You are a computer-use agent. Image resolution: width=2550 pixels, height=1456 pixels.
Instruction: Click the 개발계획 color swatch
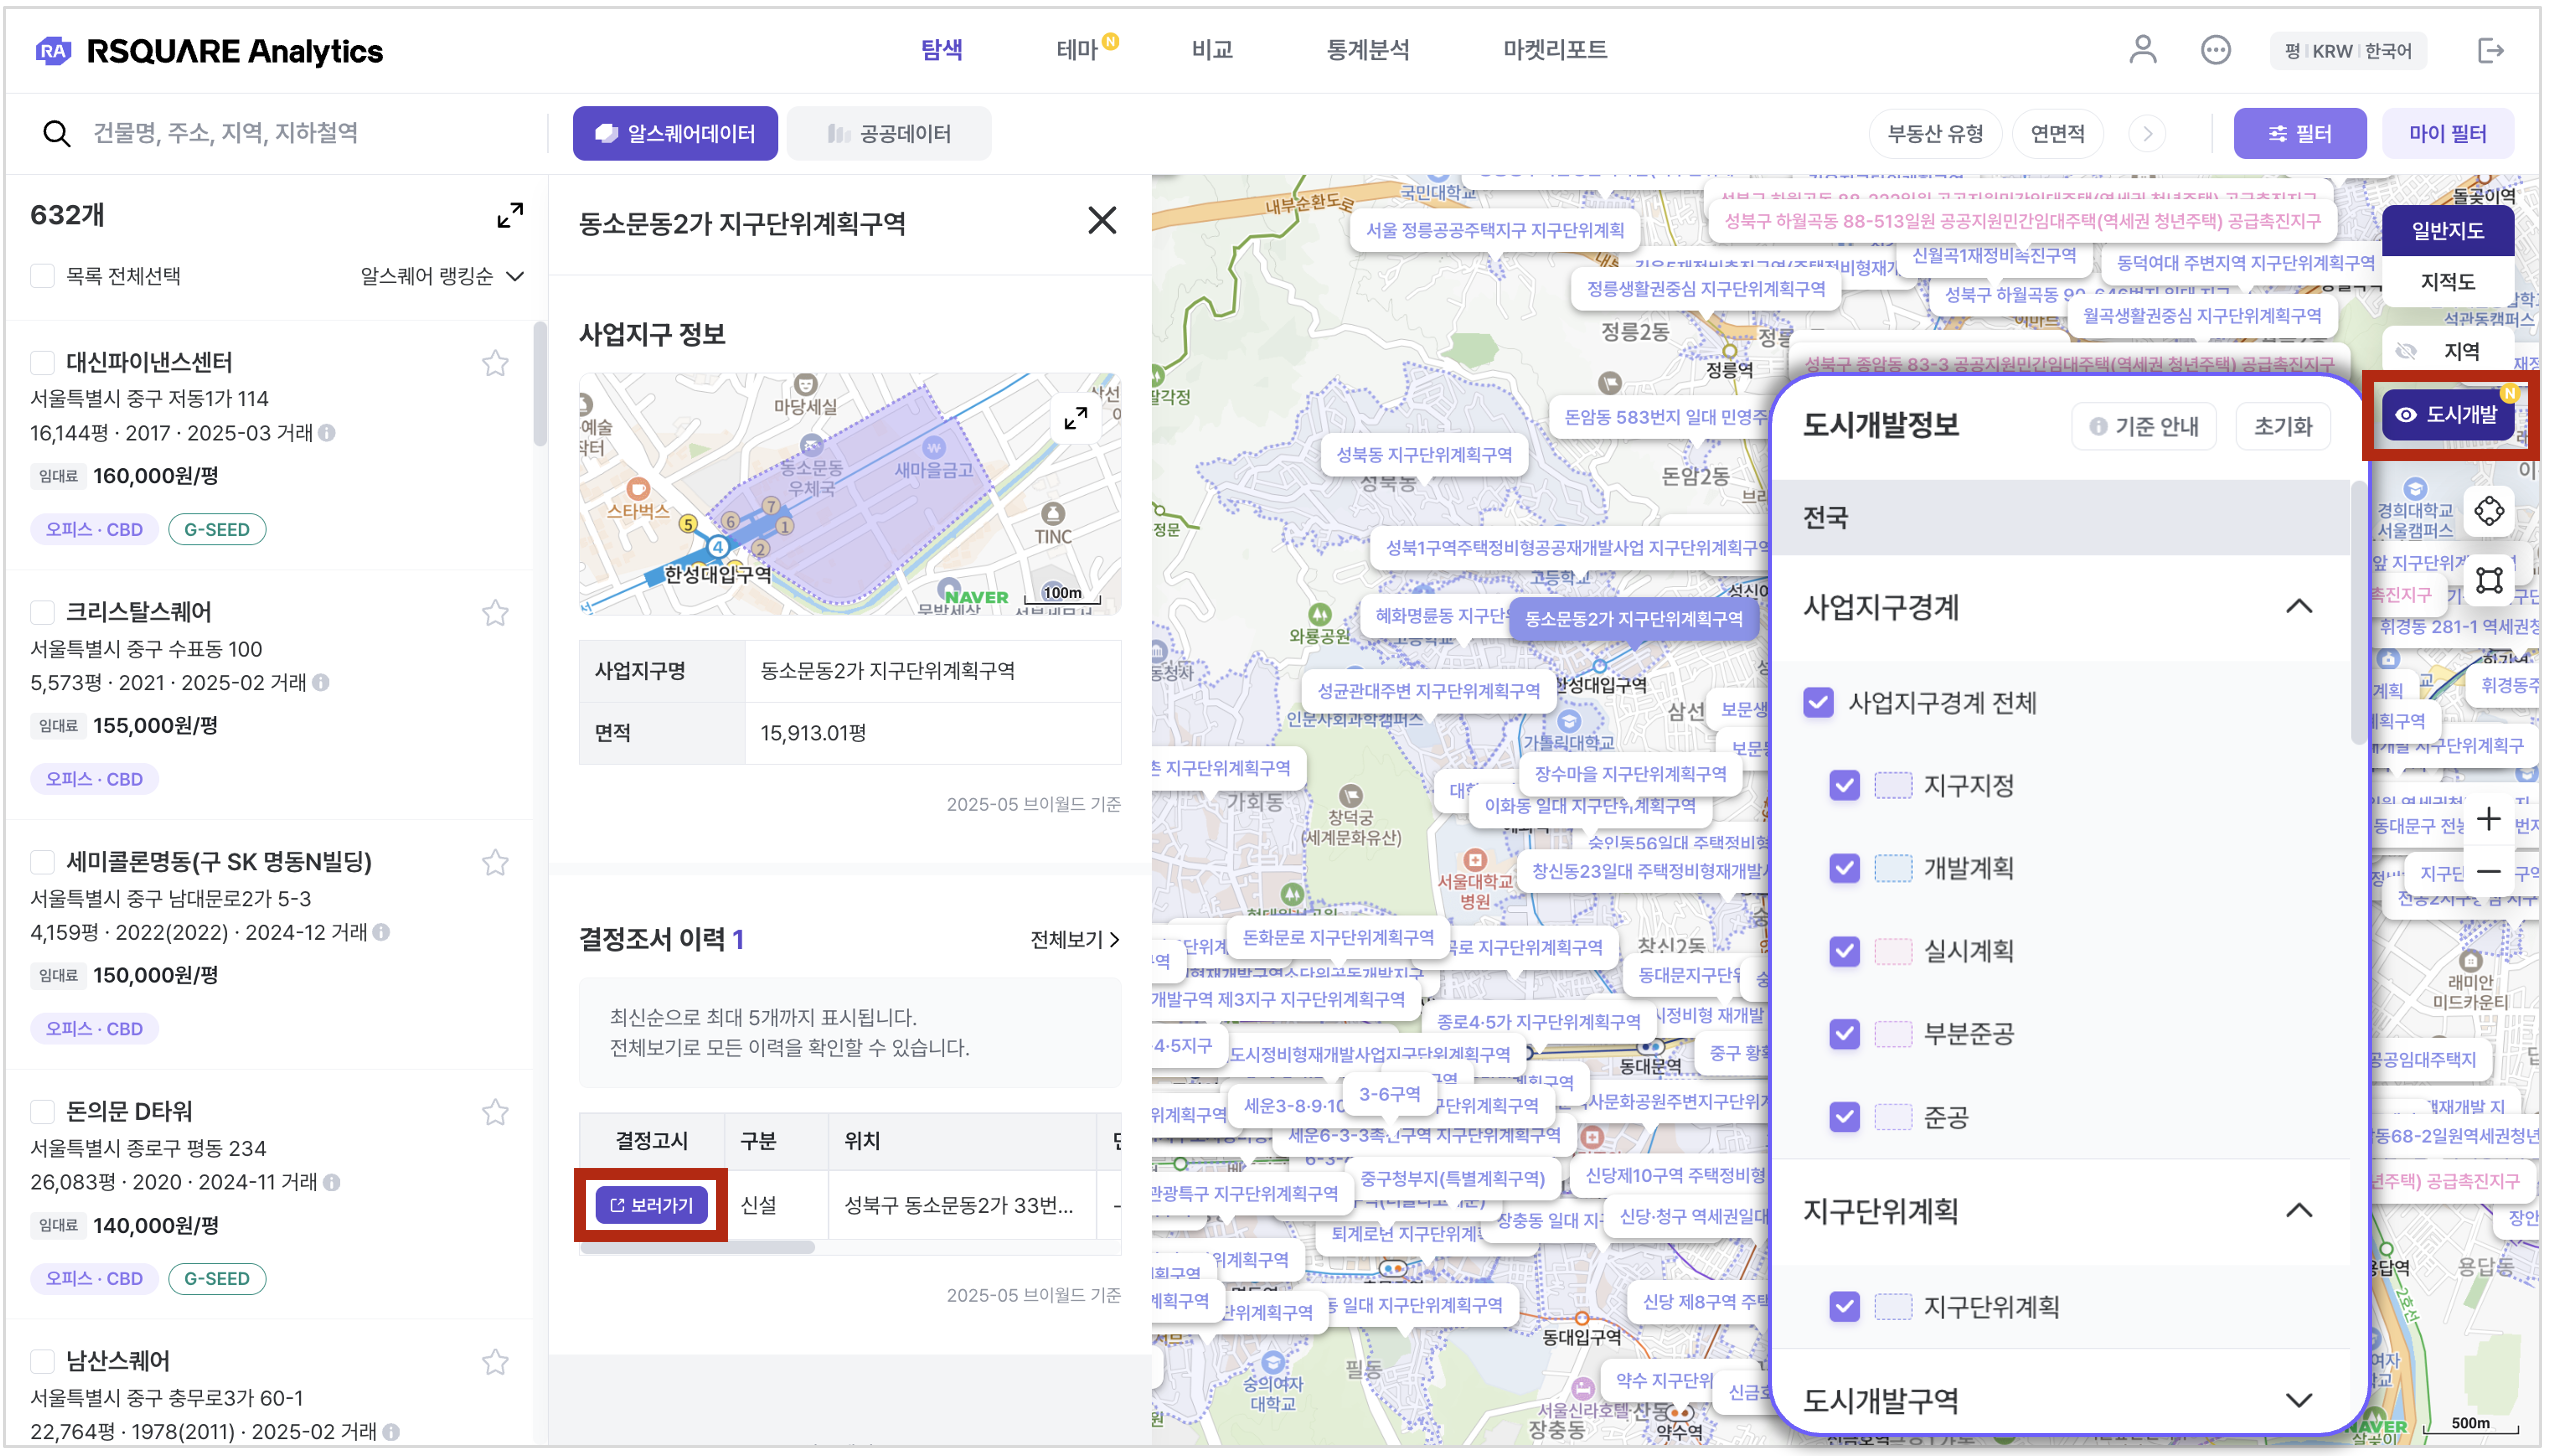[1892, 868]
